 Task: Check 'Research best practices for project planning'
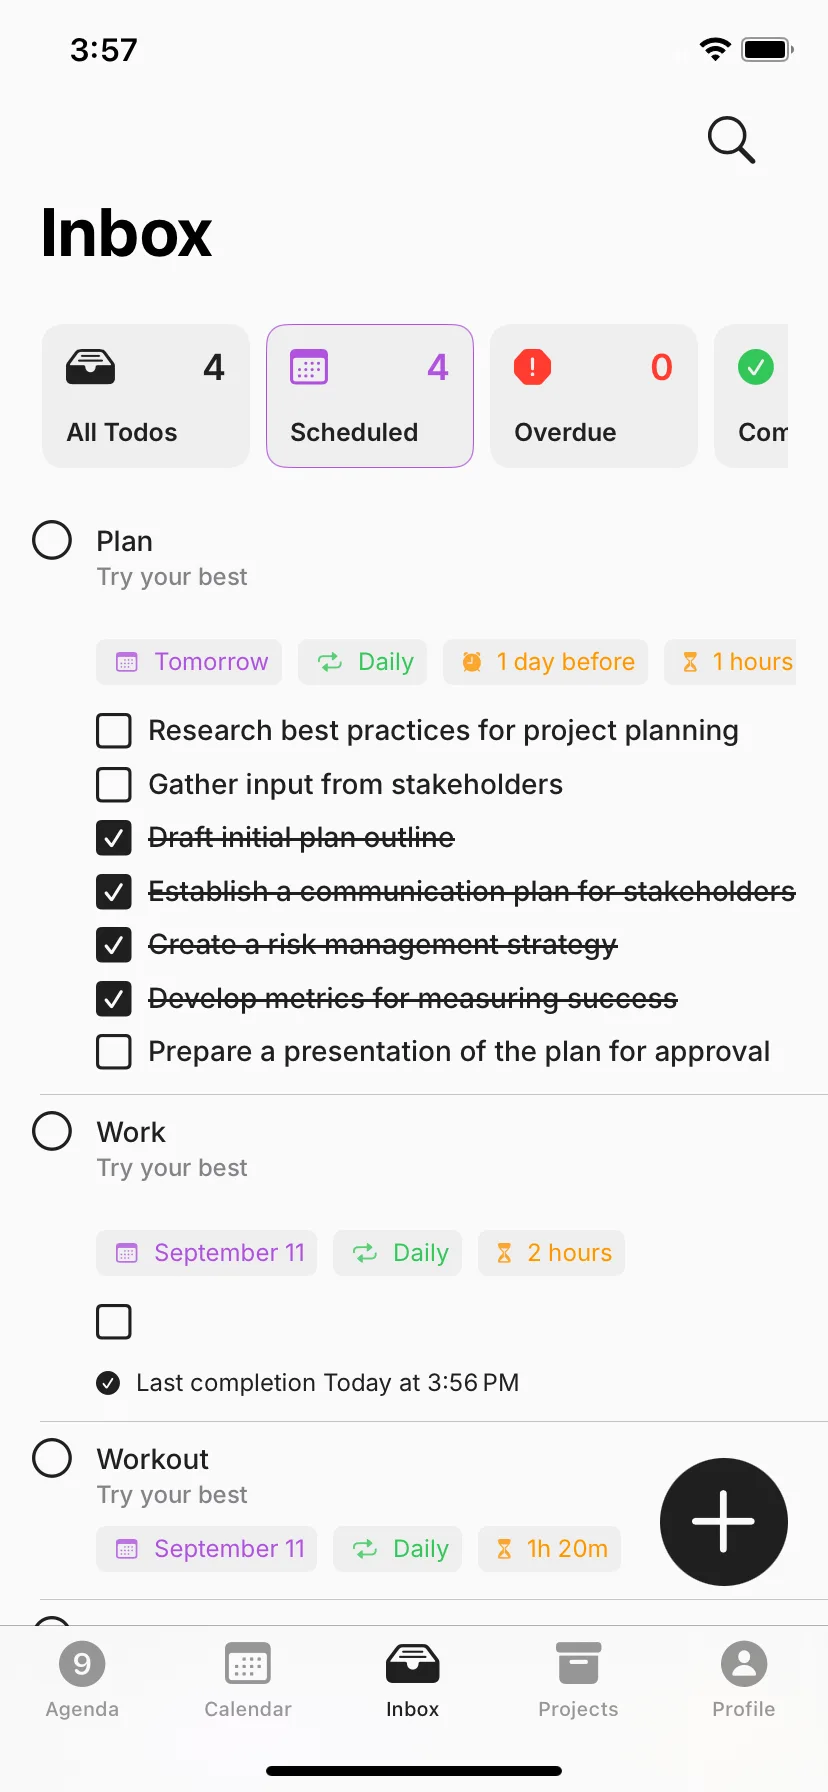(114, 731)
